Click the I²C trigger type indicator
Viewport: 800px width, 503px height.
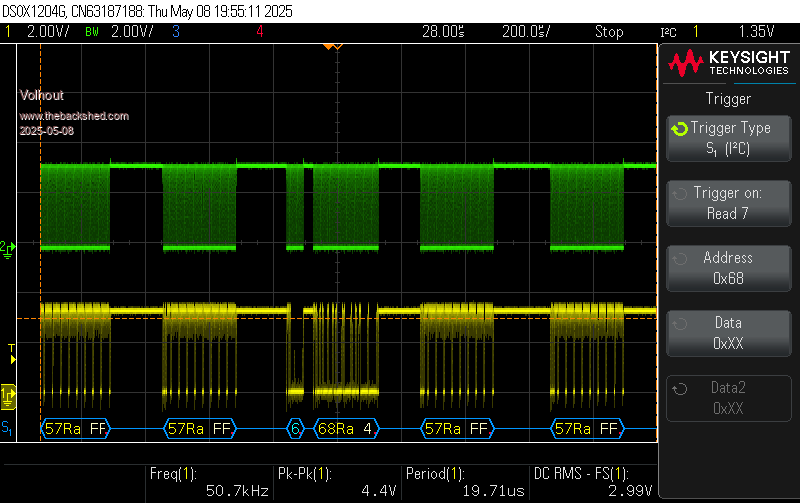[x=668, y=32]
